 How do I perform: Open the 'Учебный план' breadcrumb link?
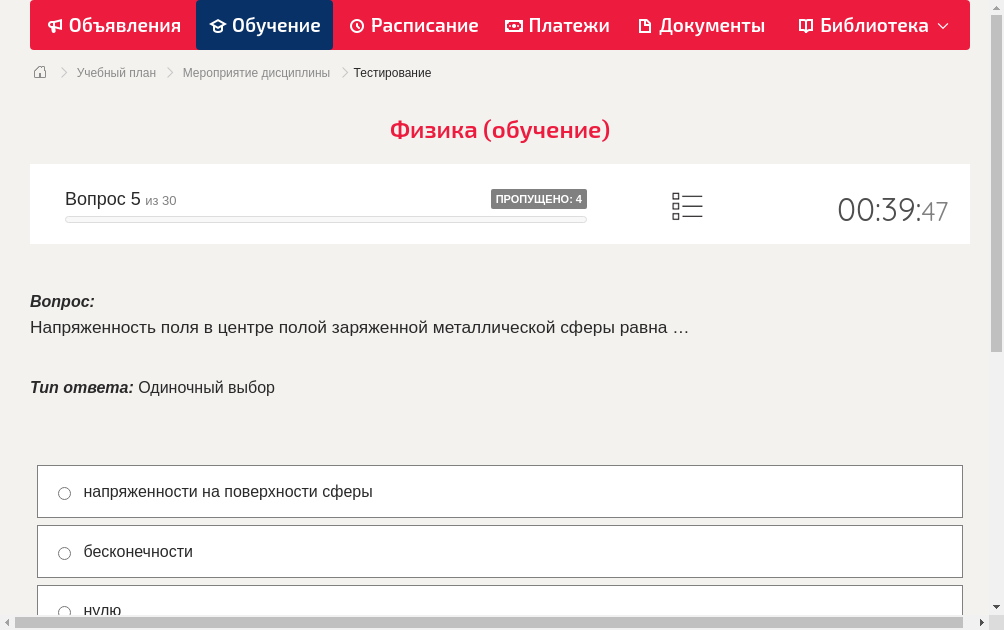115,72
